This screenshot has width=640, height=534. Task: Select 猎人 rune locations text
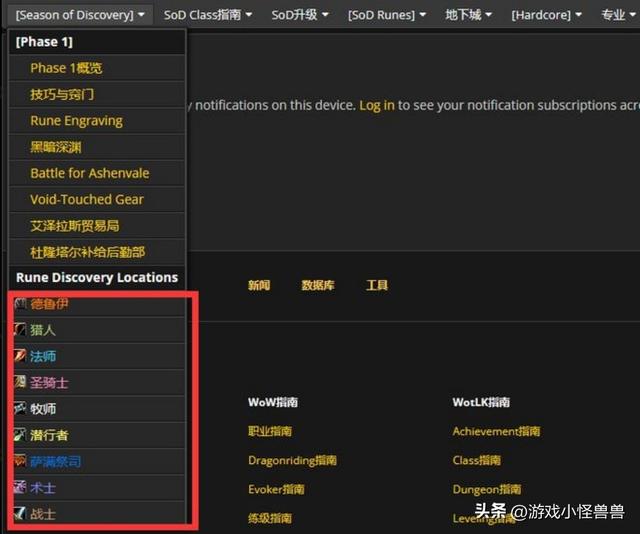click(43, 330)
